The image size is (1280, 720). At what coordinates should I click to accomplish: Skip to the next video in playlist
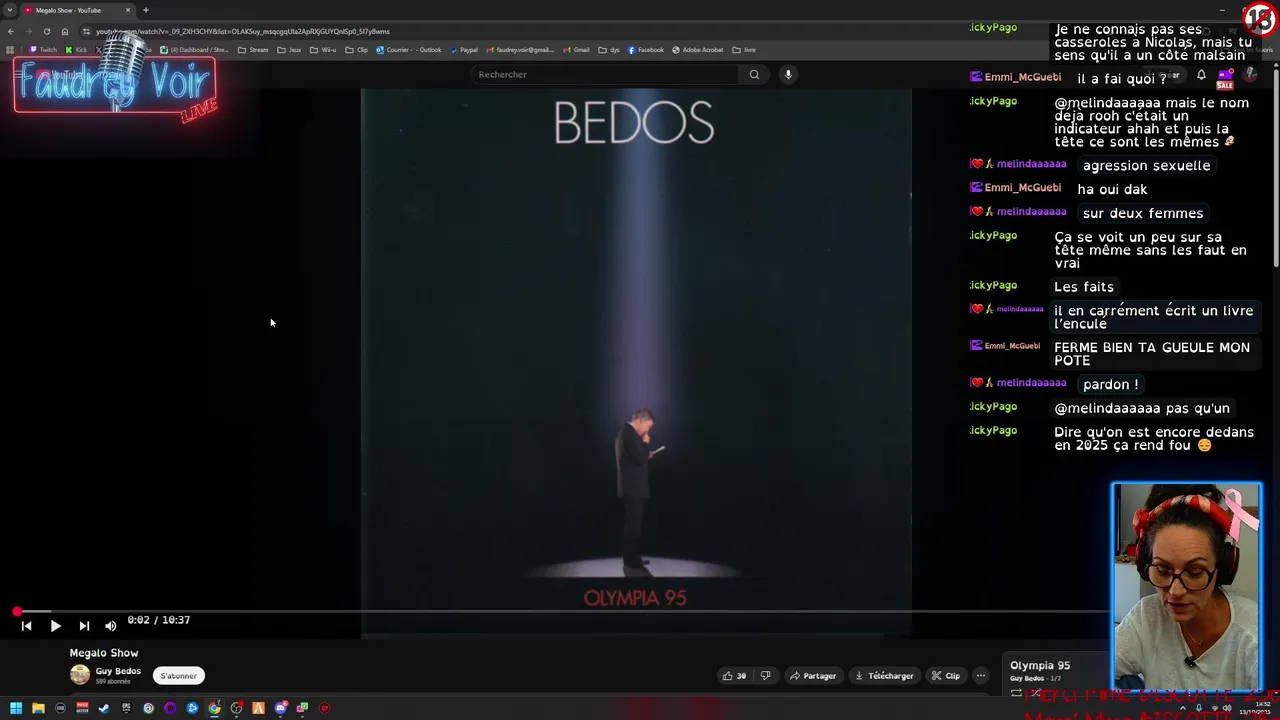coord(84,626)
